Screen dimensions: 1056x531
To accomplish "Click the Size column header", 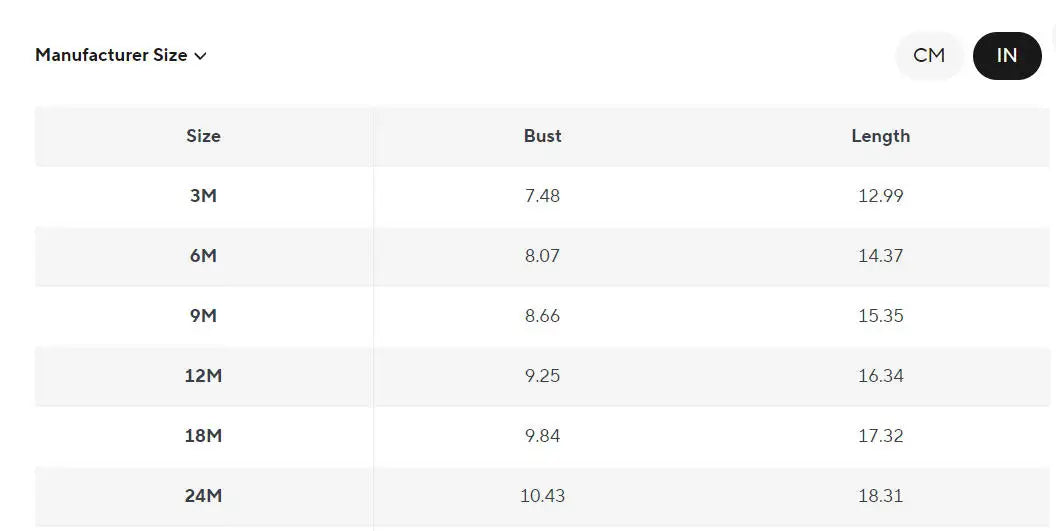I will click(x=203, y=136).
